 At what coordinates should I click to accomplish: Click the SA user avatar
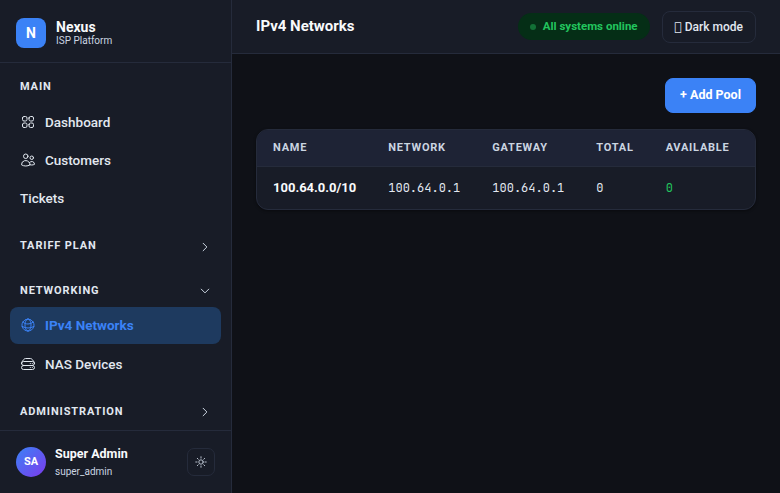[31, 462]
